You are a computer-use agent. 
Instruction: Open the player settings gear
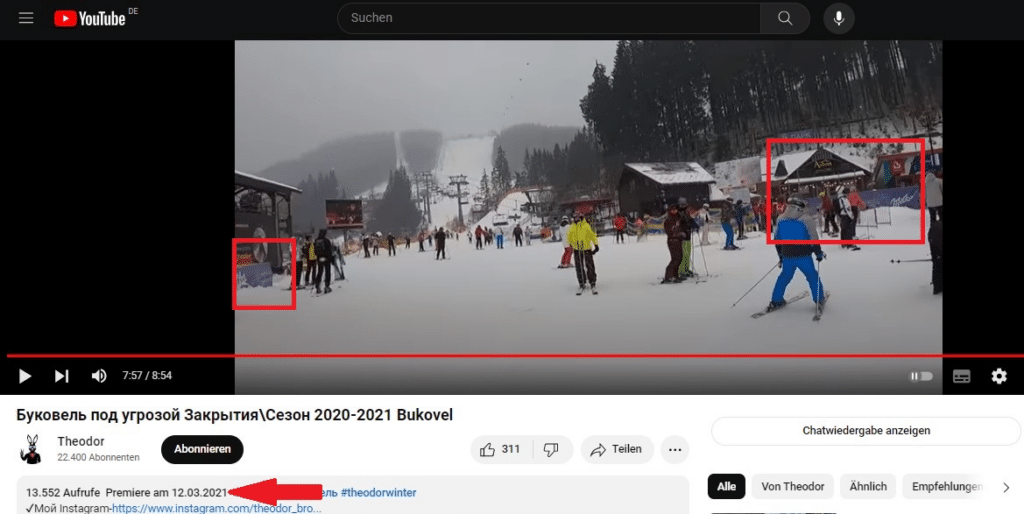999,376
